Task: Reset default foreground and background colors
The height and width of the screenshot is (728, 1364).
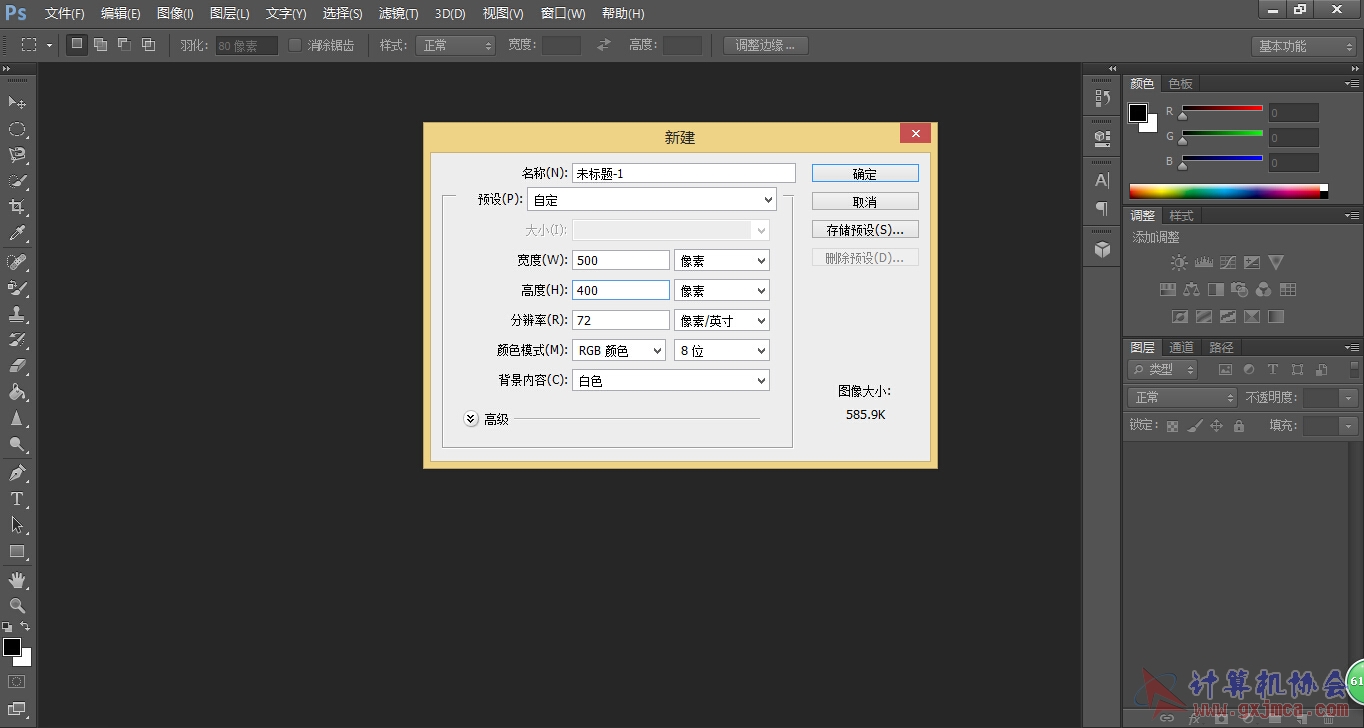Action: coord(8,627)
